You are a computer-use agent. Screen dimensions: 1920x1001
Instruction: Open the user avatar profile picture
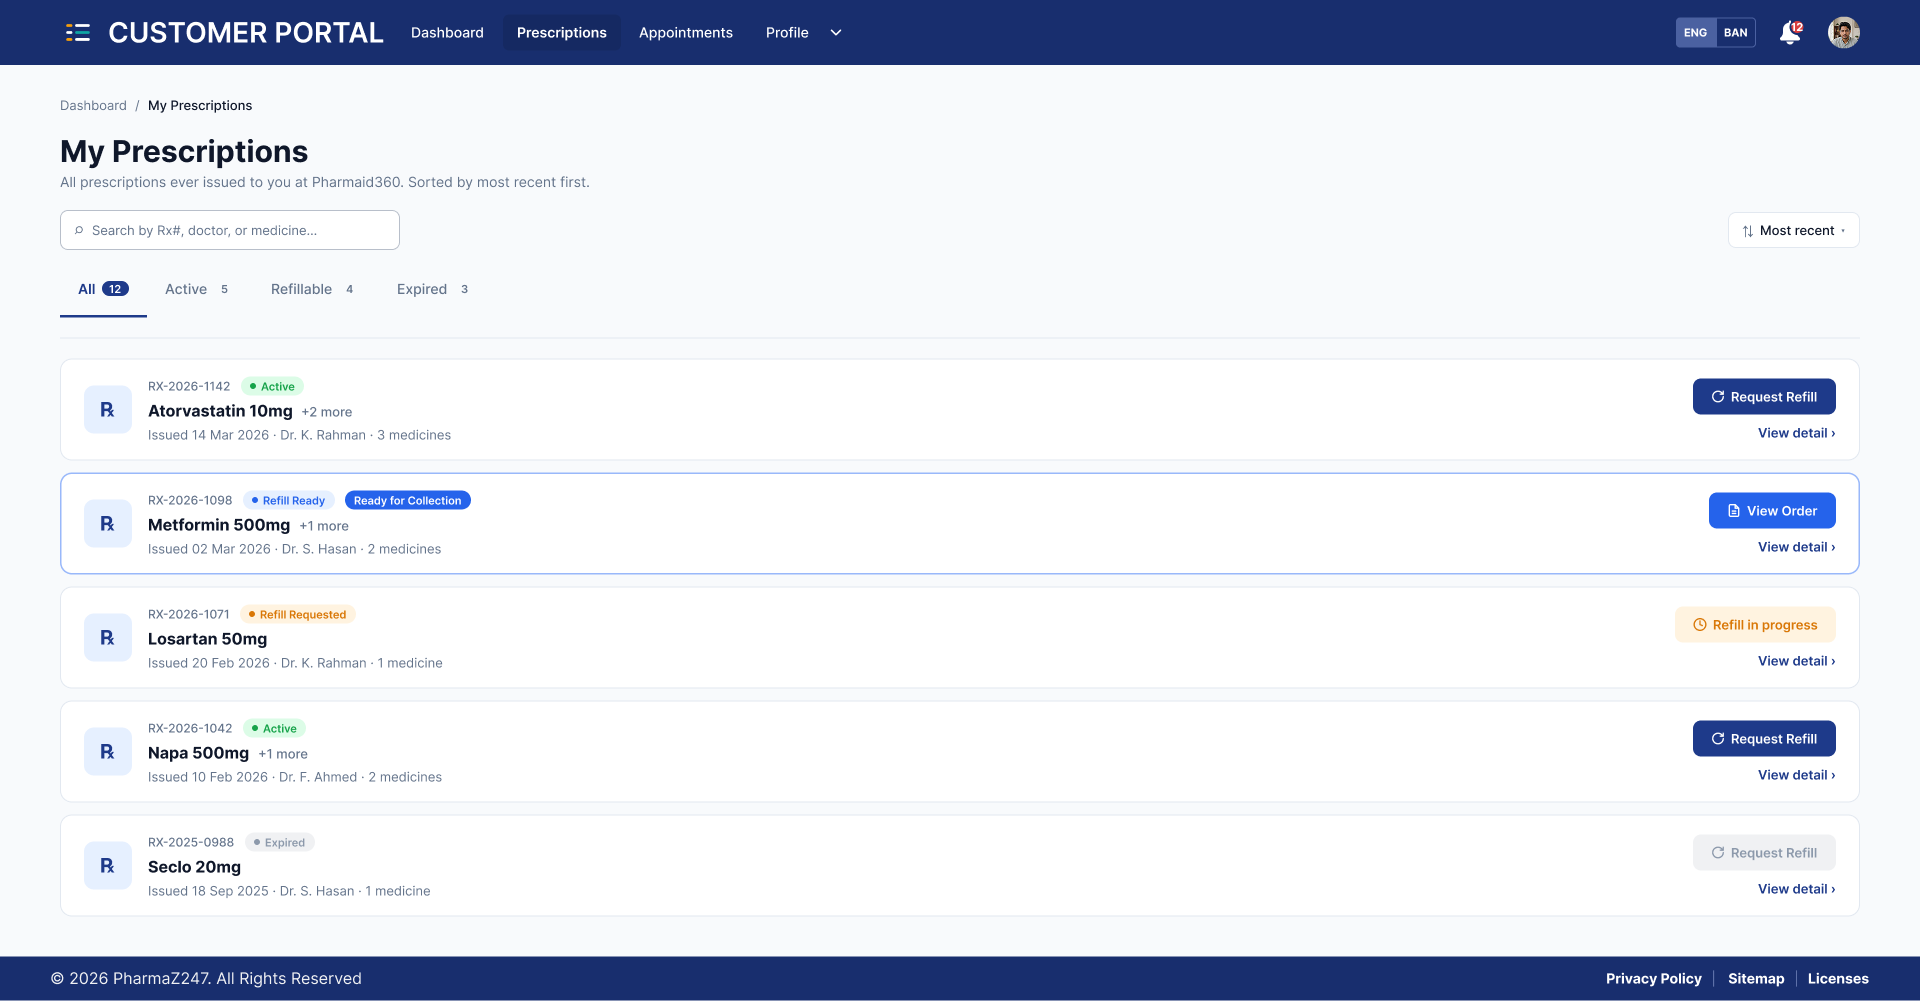1844,33
